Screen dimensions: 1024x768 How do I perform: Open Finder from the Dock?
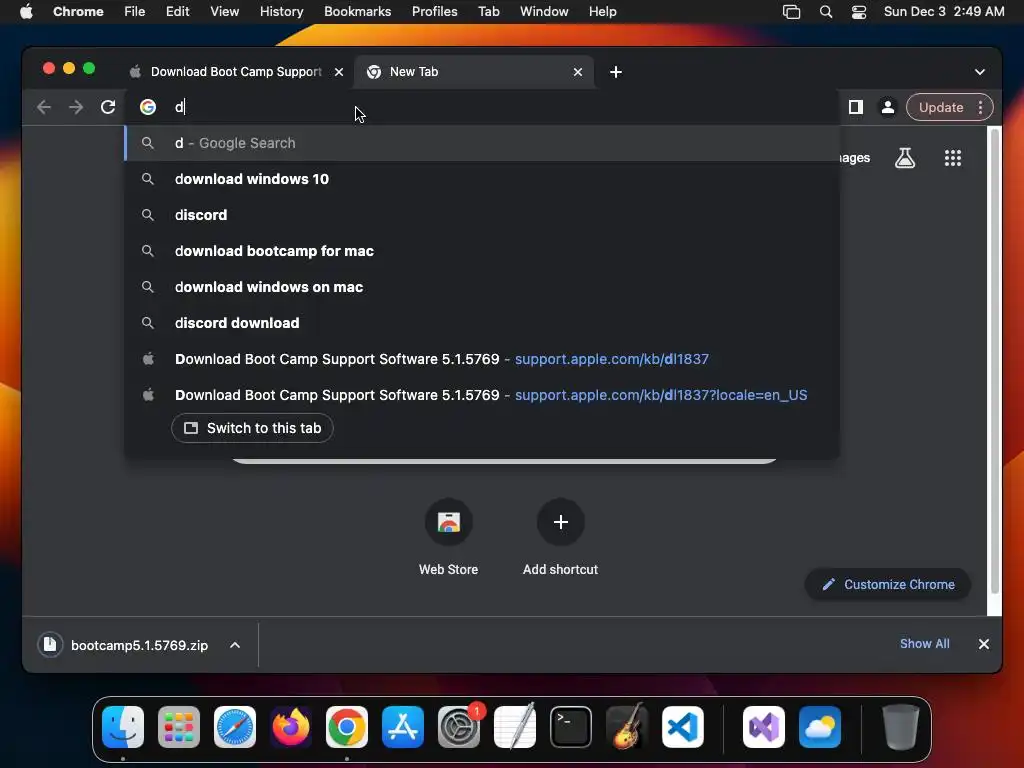click(x=123, y=727)
